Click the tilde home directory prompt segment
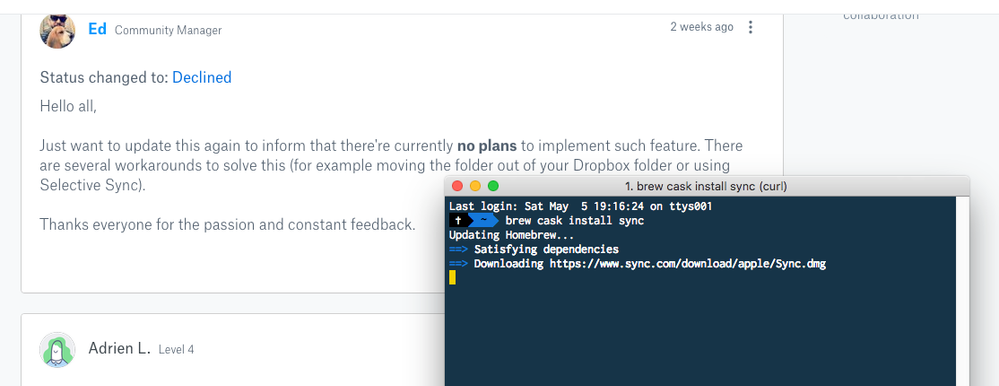This screenshot has height=386, width=999. [x=485, y=220]
